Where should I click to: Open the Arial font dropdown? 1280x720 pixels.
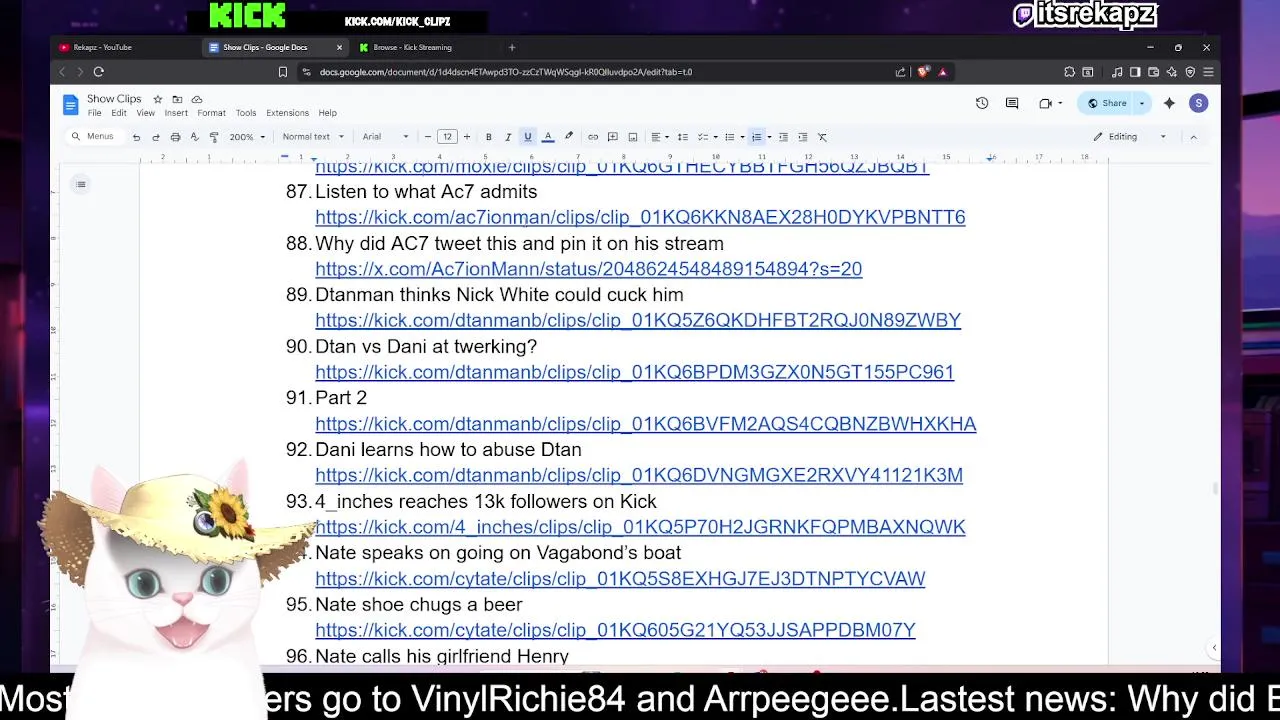click(x=386, y=137)
